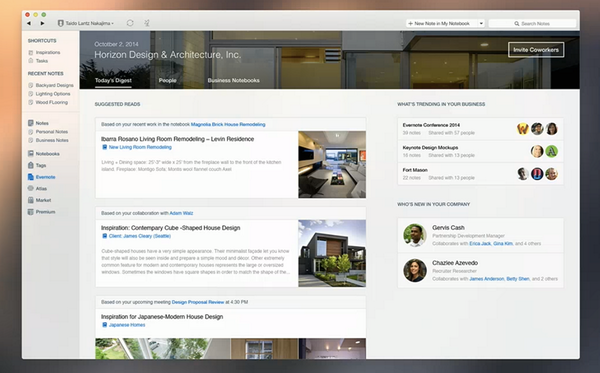The width and height of the screenshot is (600, 373).
Task: Click the cube-shaped house photo thumbnail
Action: (x=332, y=253)
